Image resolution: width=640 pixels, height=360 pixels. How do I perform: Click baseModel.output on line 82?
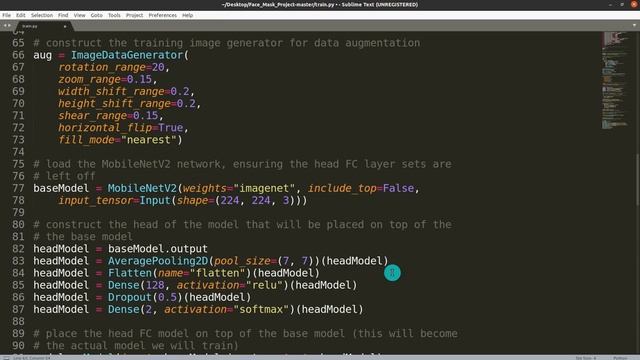tap(158, 249)
